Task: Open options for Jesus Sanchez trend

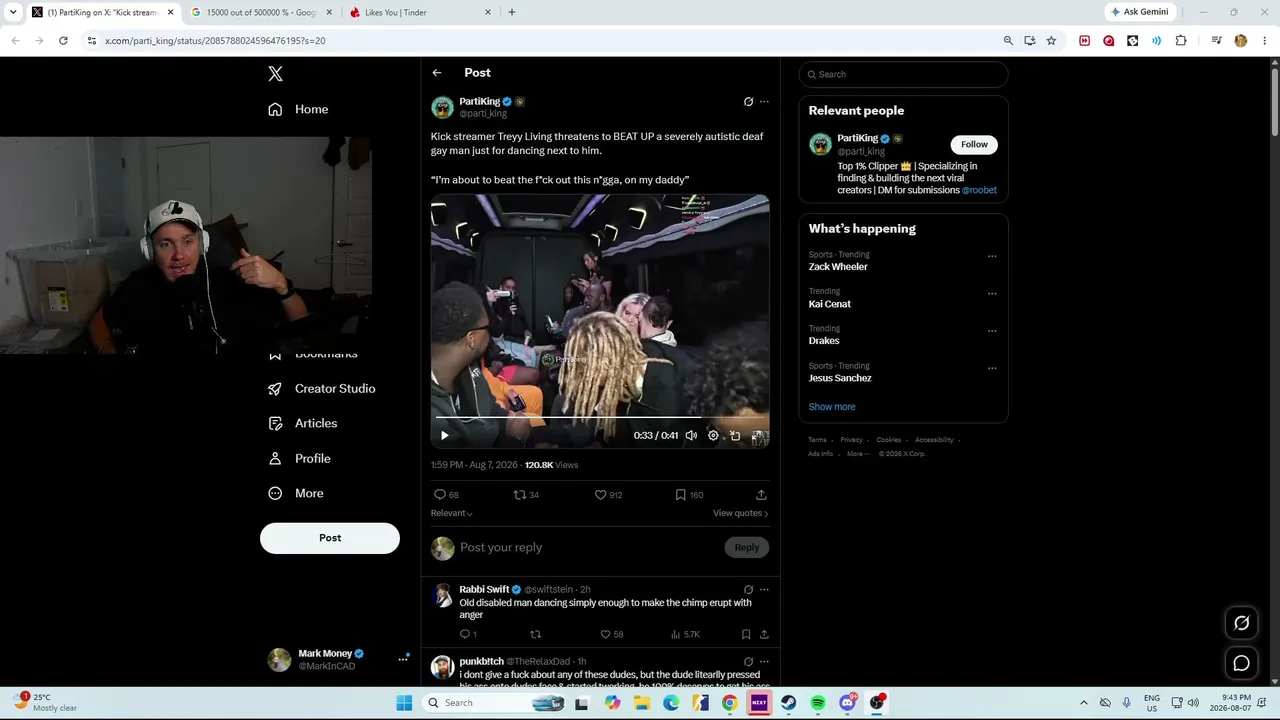Action: click(992, 367)
